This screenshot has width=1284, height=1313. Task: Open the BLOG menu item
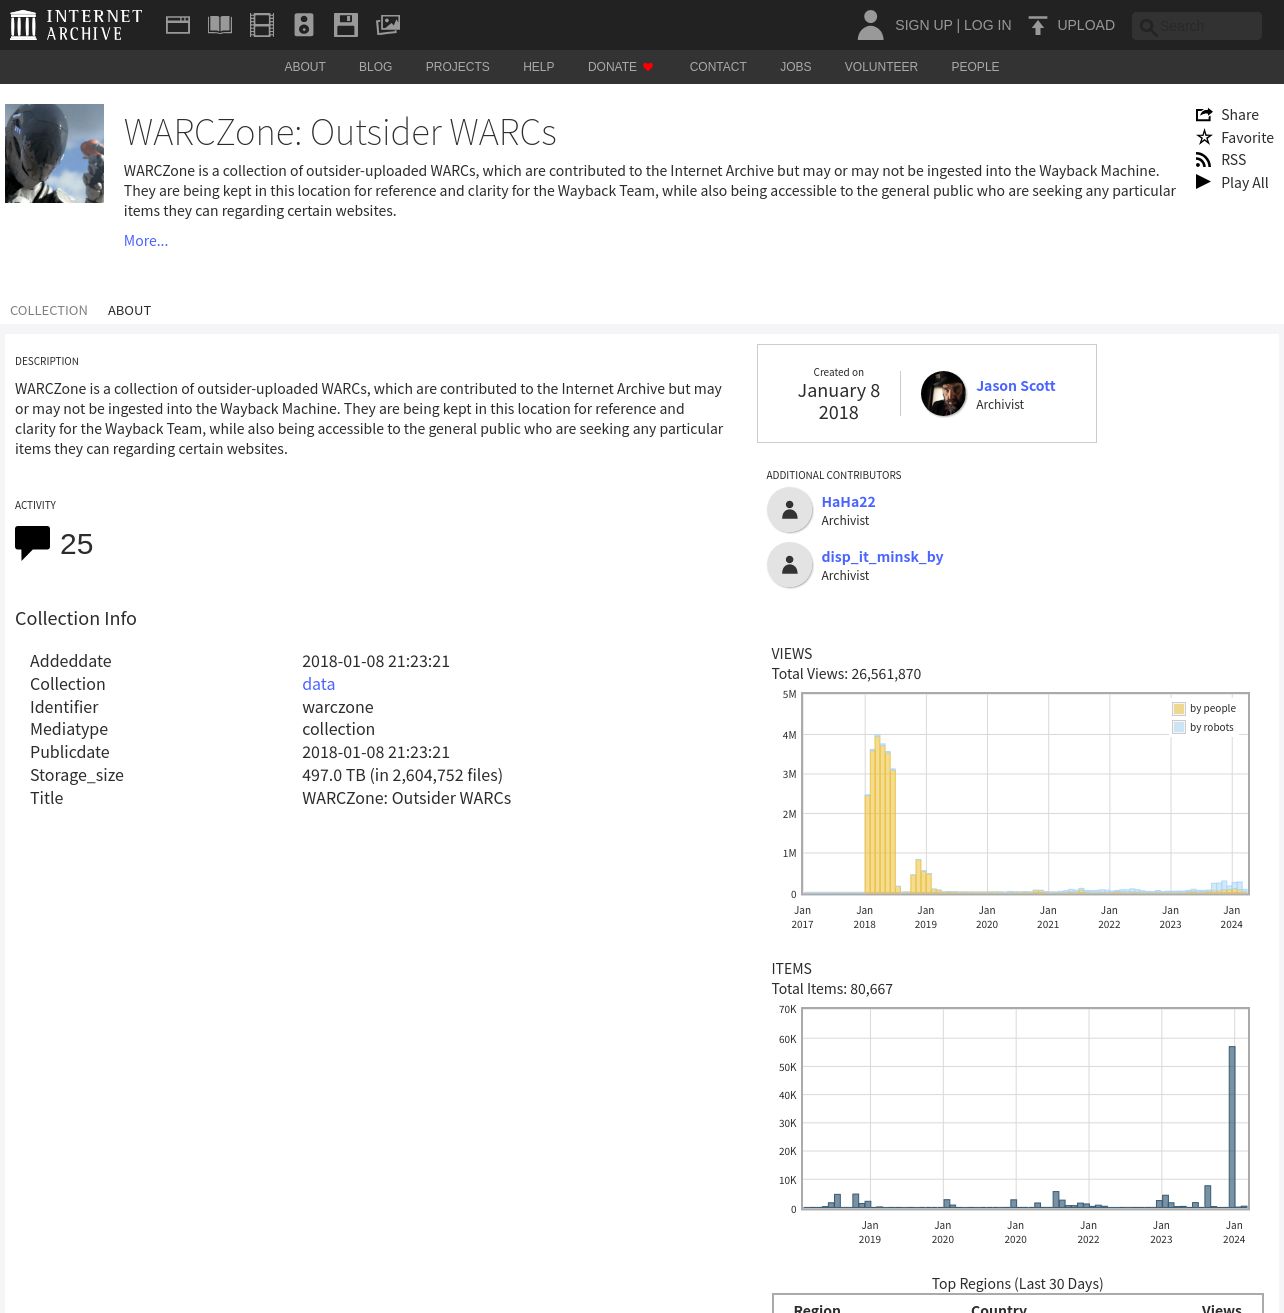tap(376, 67)
